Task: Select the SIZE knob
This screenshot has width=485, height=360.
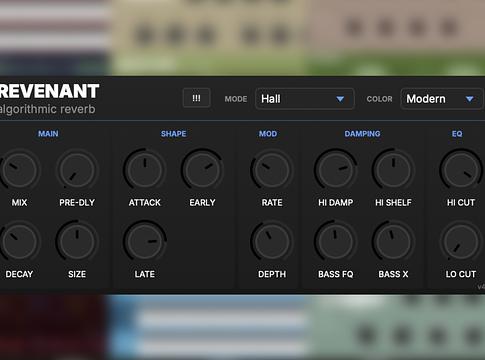Action: 77,242
